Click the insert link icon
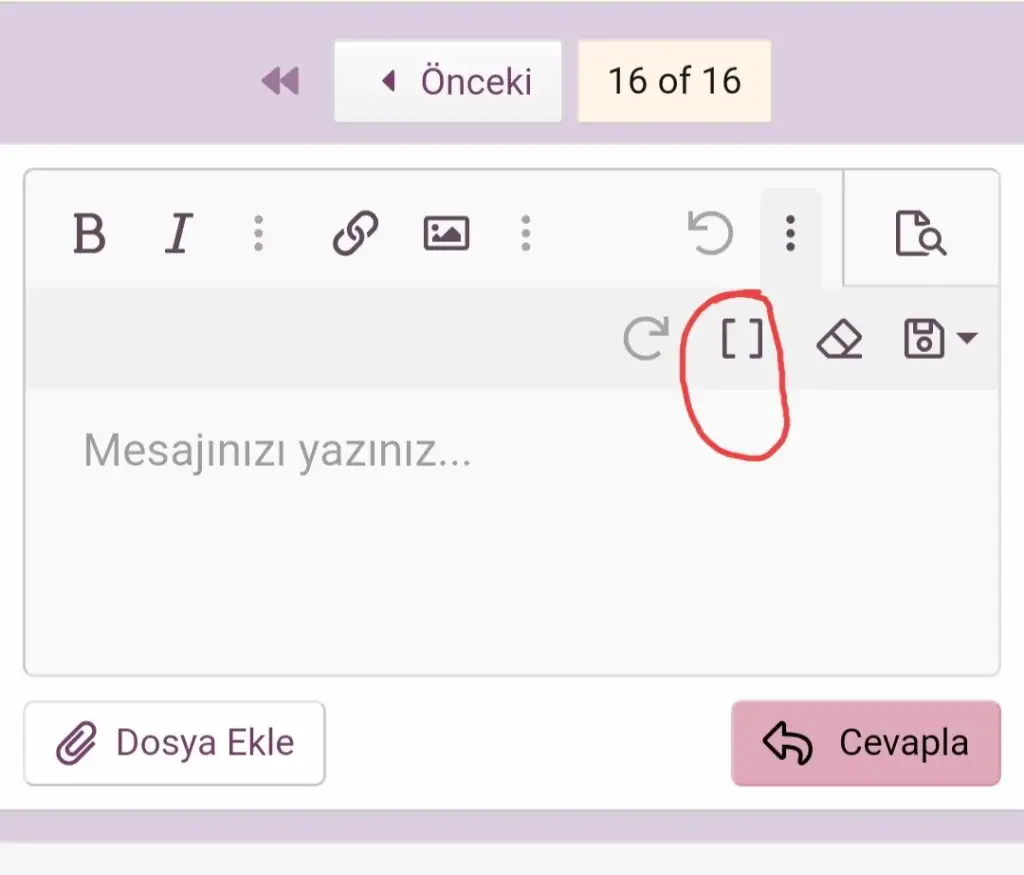Screen dimensions: 1024x875 (x=355, y=234)
